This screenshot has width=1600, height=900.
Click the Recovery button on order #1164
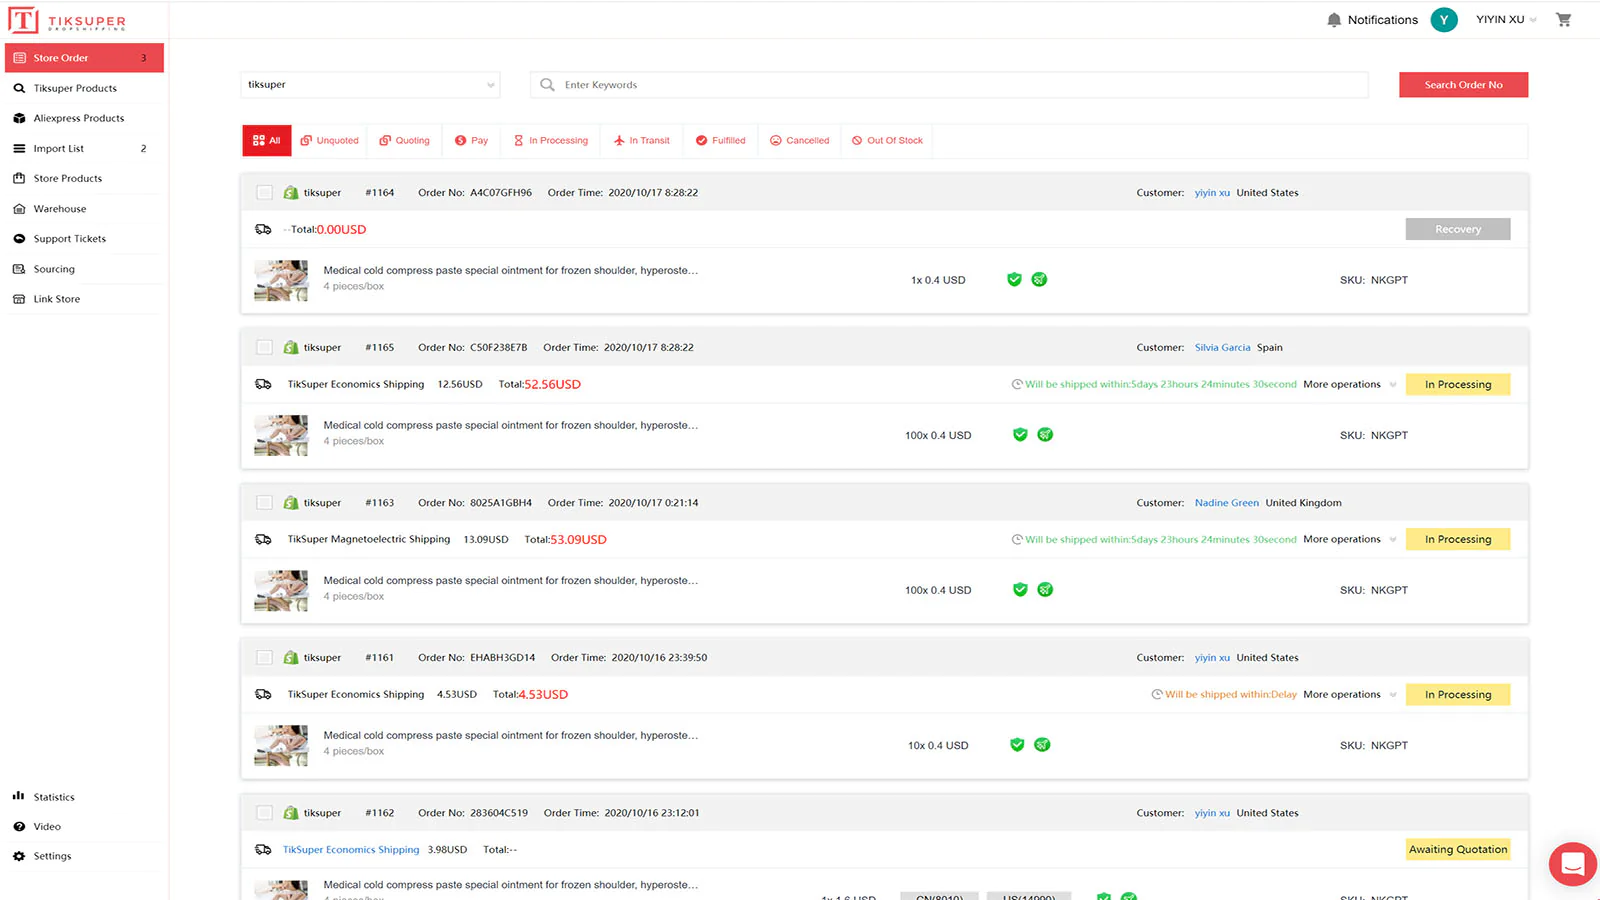click(1458, 229)
